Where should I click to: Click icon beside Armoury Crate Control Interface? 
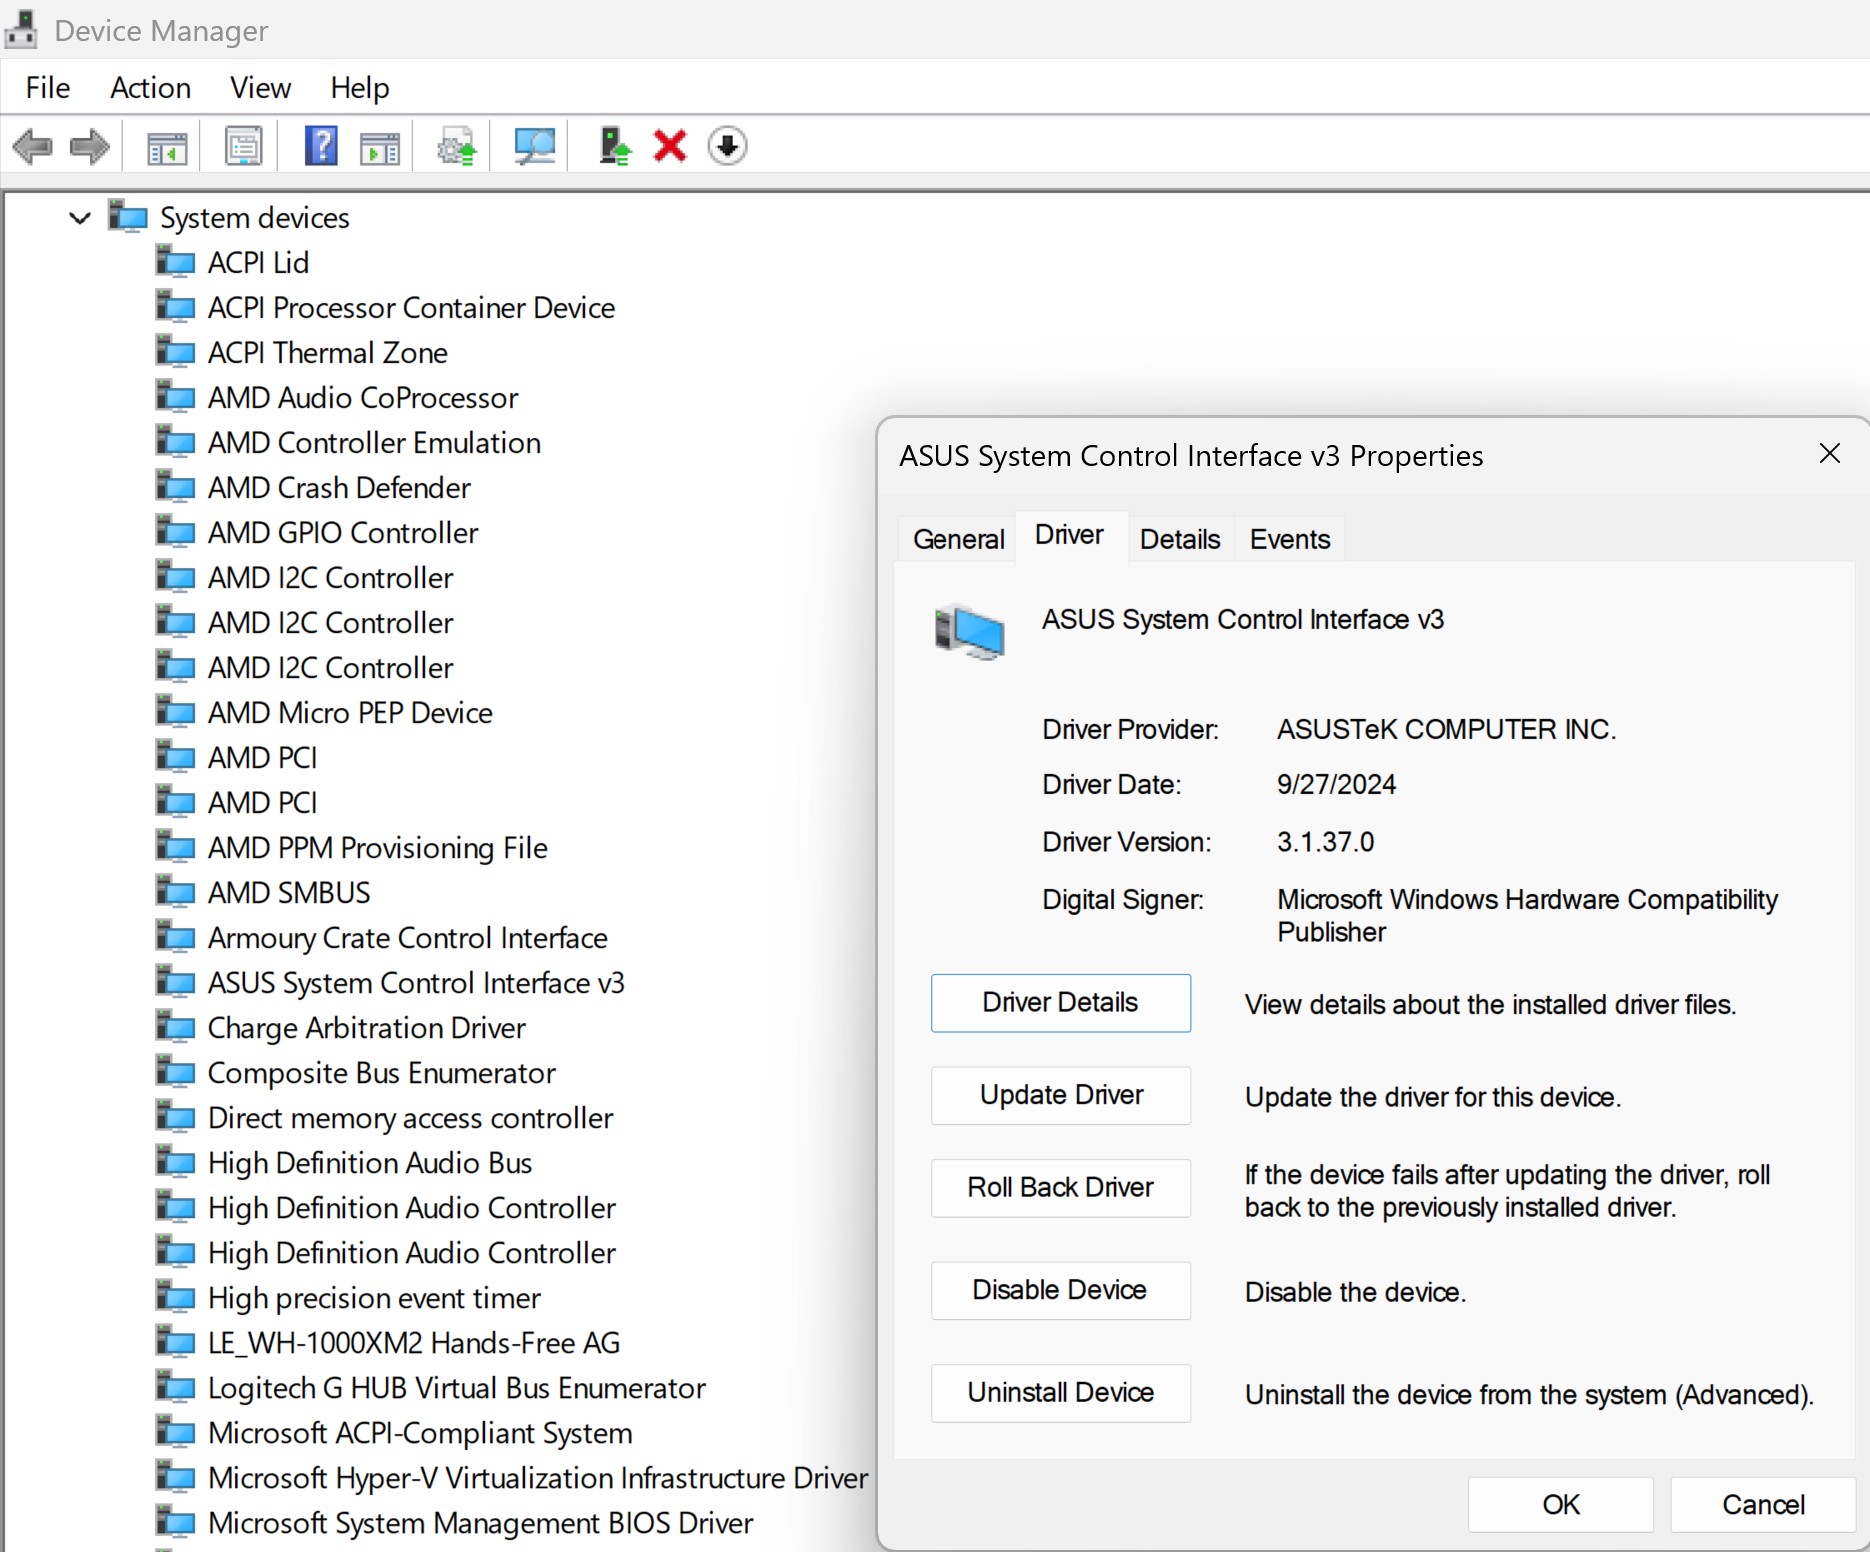point(176,936)
